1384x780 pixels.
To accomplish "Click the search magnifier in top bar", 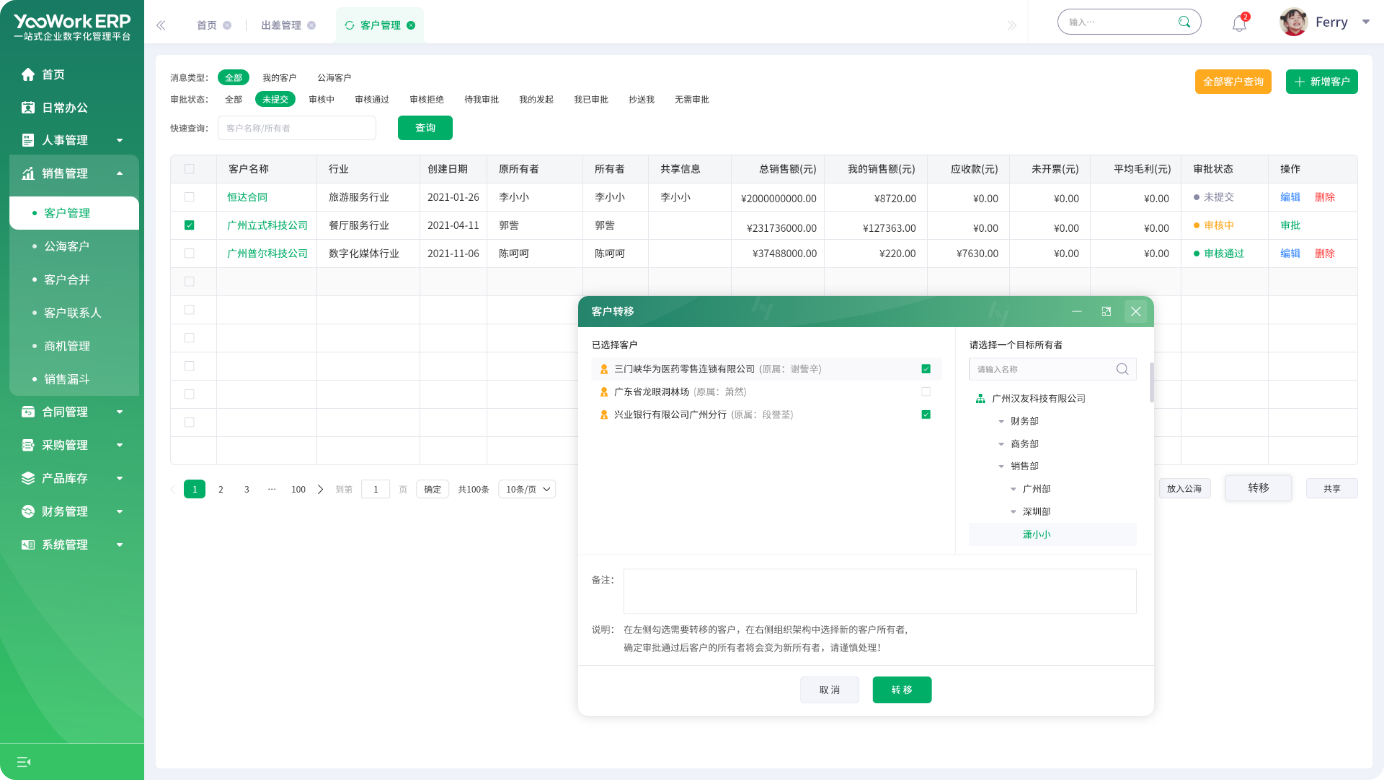I will coord(1184,22).
